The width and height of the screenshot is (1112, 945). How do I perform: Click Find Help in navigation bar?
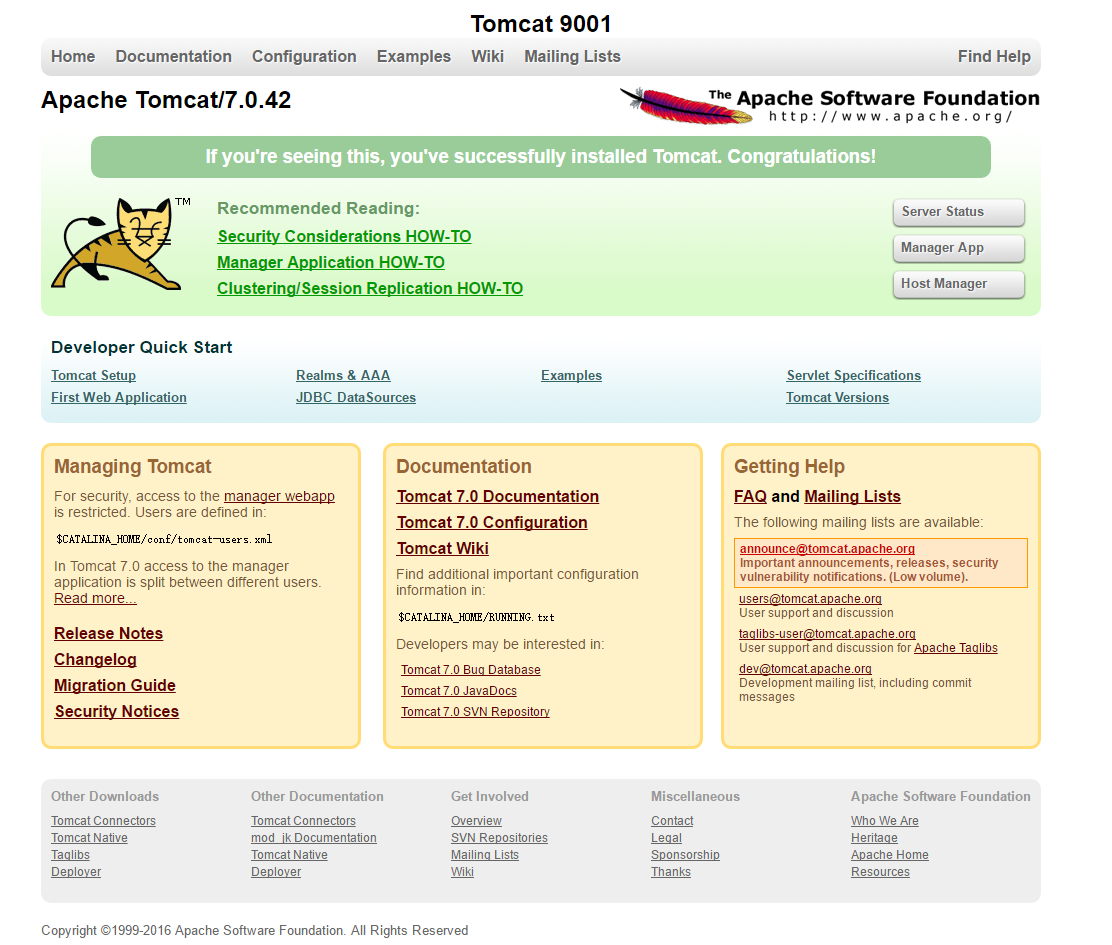pyautogui.click(x=994, y=57)
